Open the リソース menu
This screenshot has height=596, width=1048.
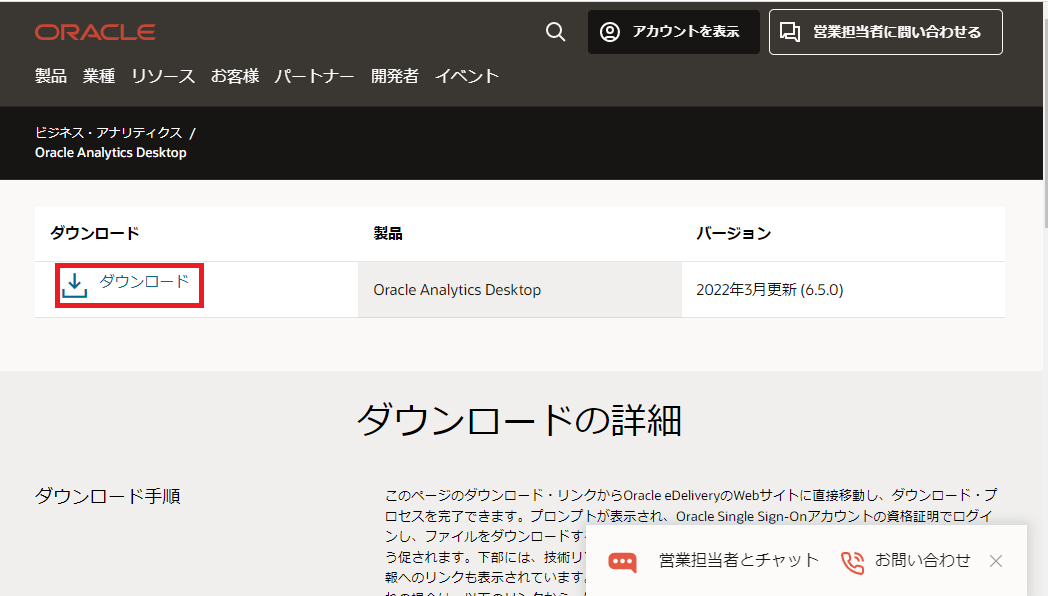click(x=162, y=75)
